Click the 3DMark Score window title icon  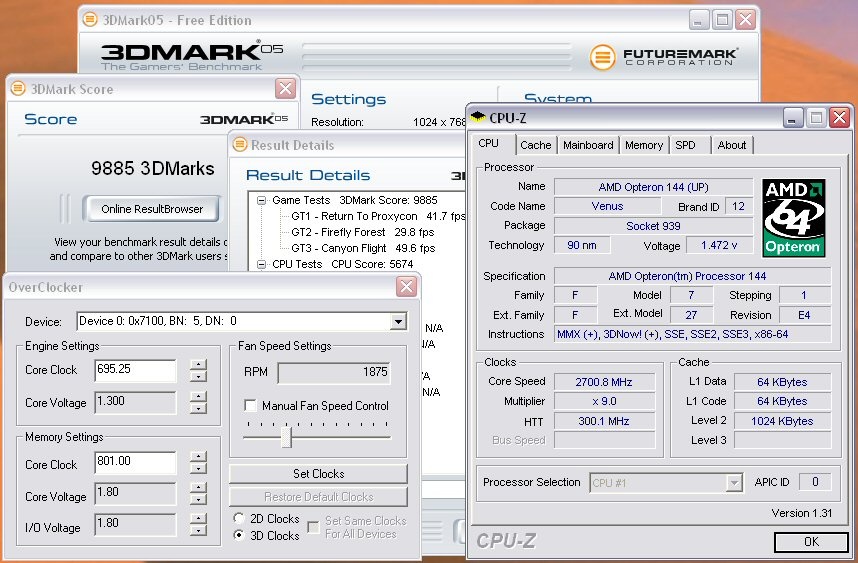[x=18, y=88]
